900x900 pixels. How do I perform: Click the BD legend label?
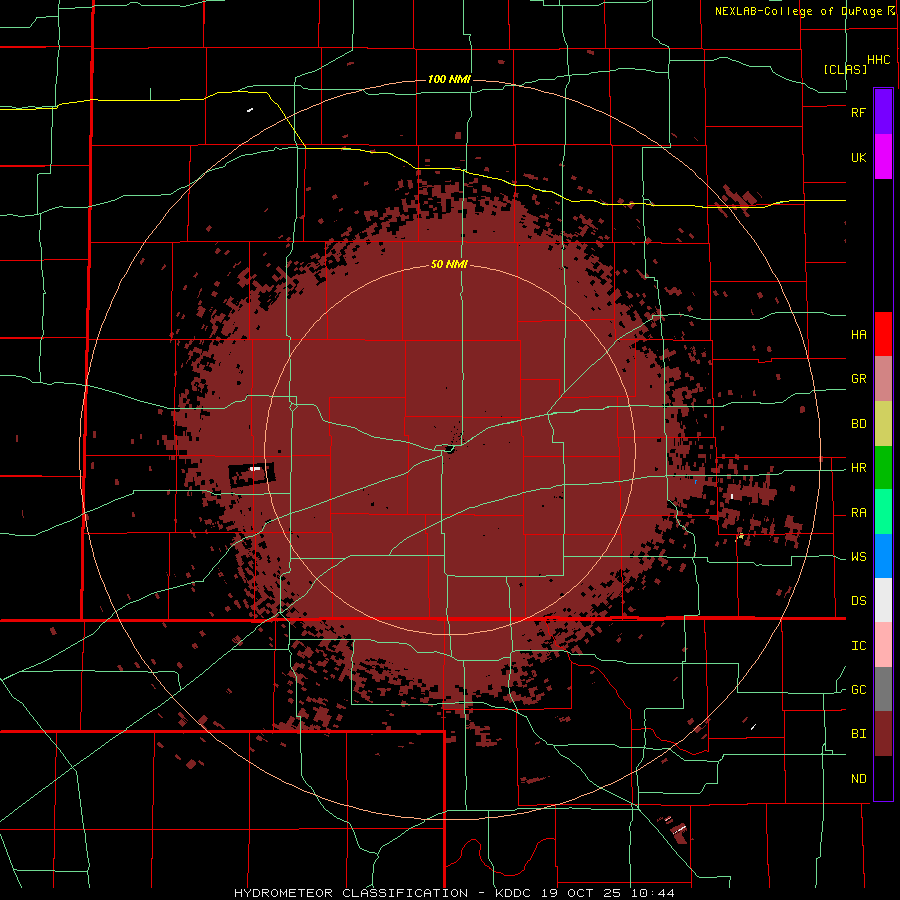[x=858, y=424]
